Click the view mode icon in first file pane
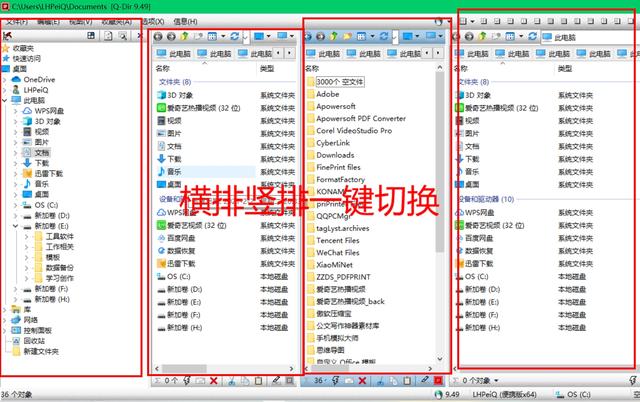The image size is (640, 402). coord(212,37)
